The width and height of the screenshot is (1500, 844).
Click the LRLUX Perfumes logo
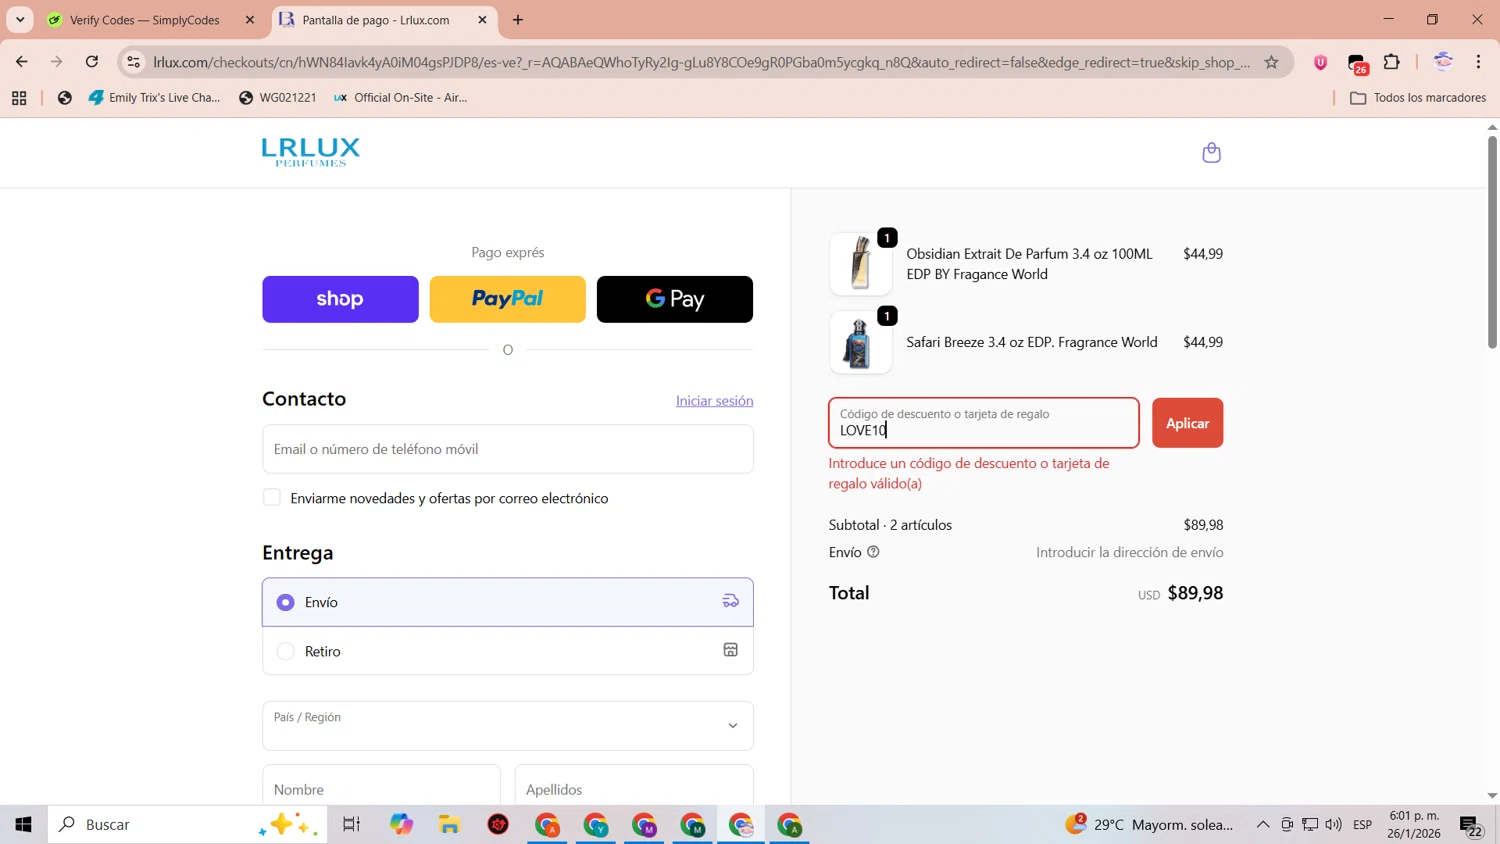311,152
